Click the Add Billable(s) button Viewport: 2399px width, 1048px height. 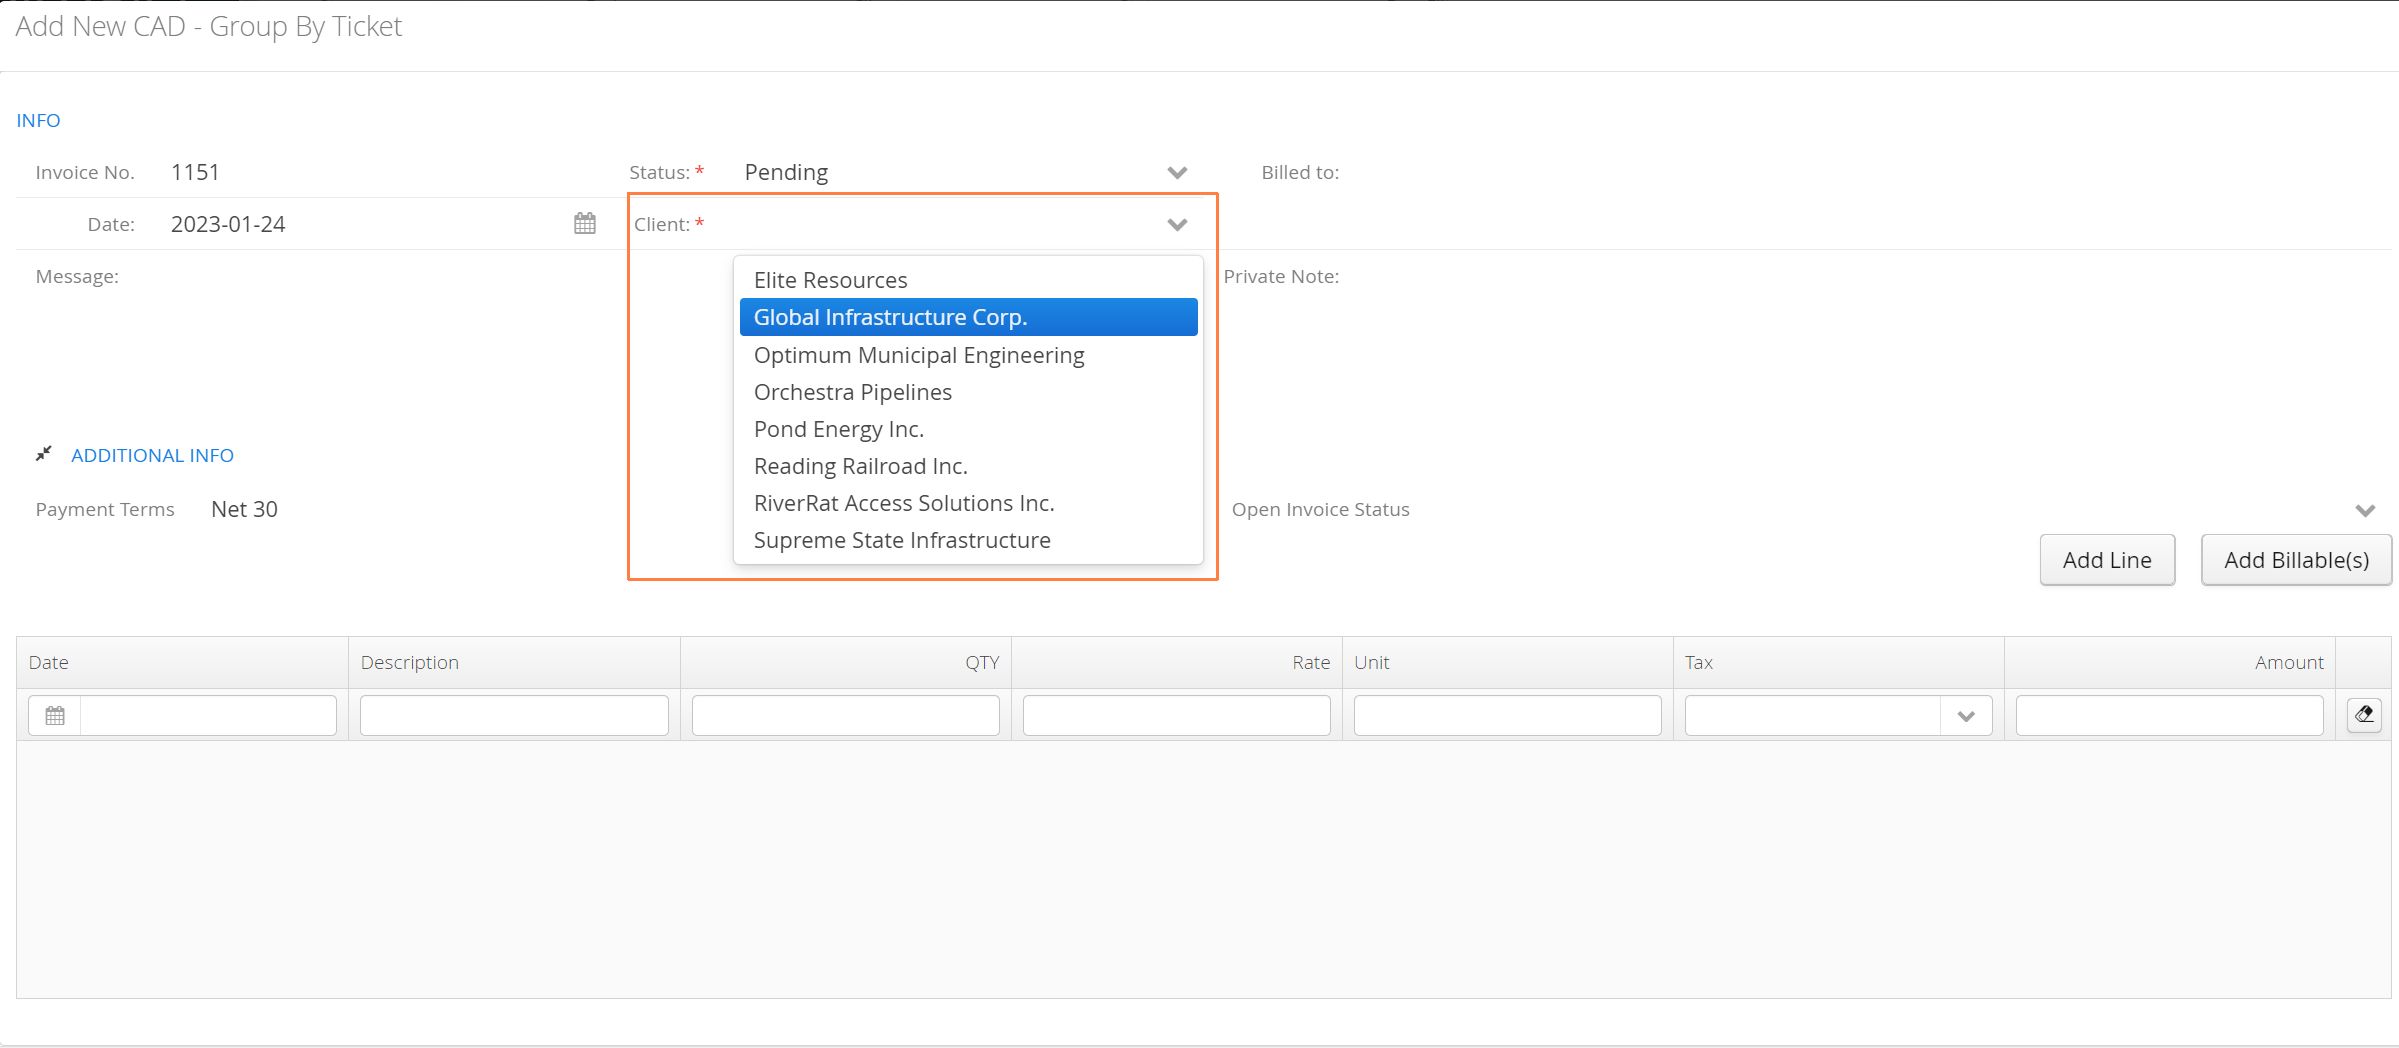(2296, 560)
